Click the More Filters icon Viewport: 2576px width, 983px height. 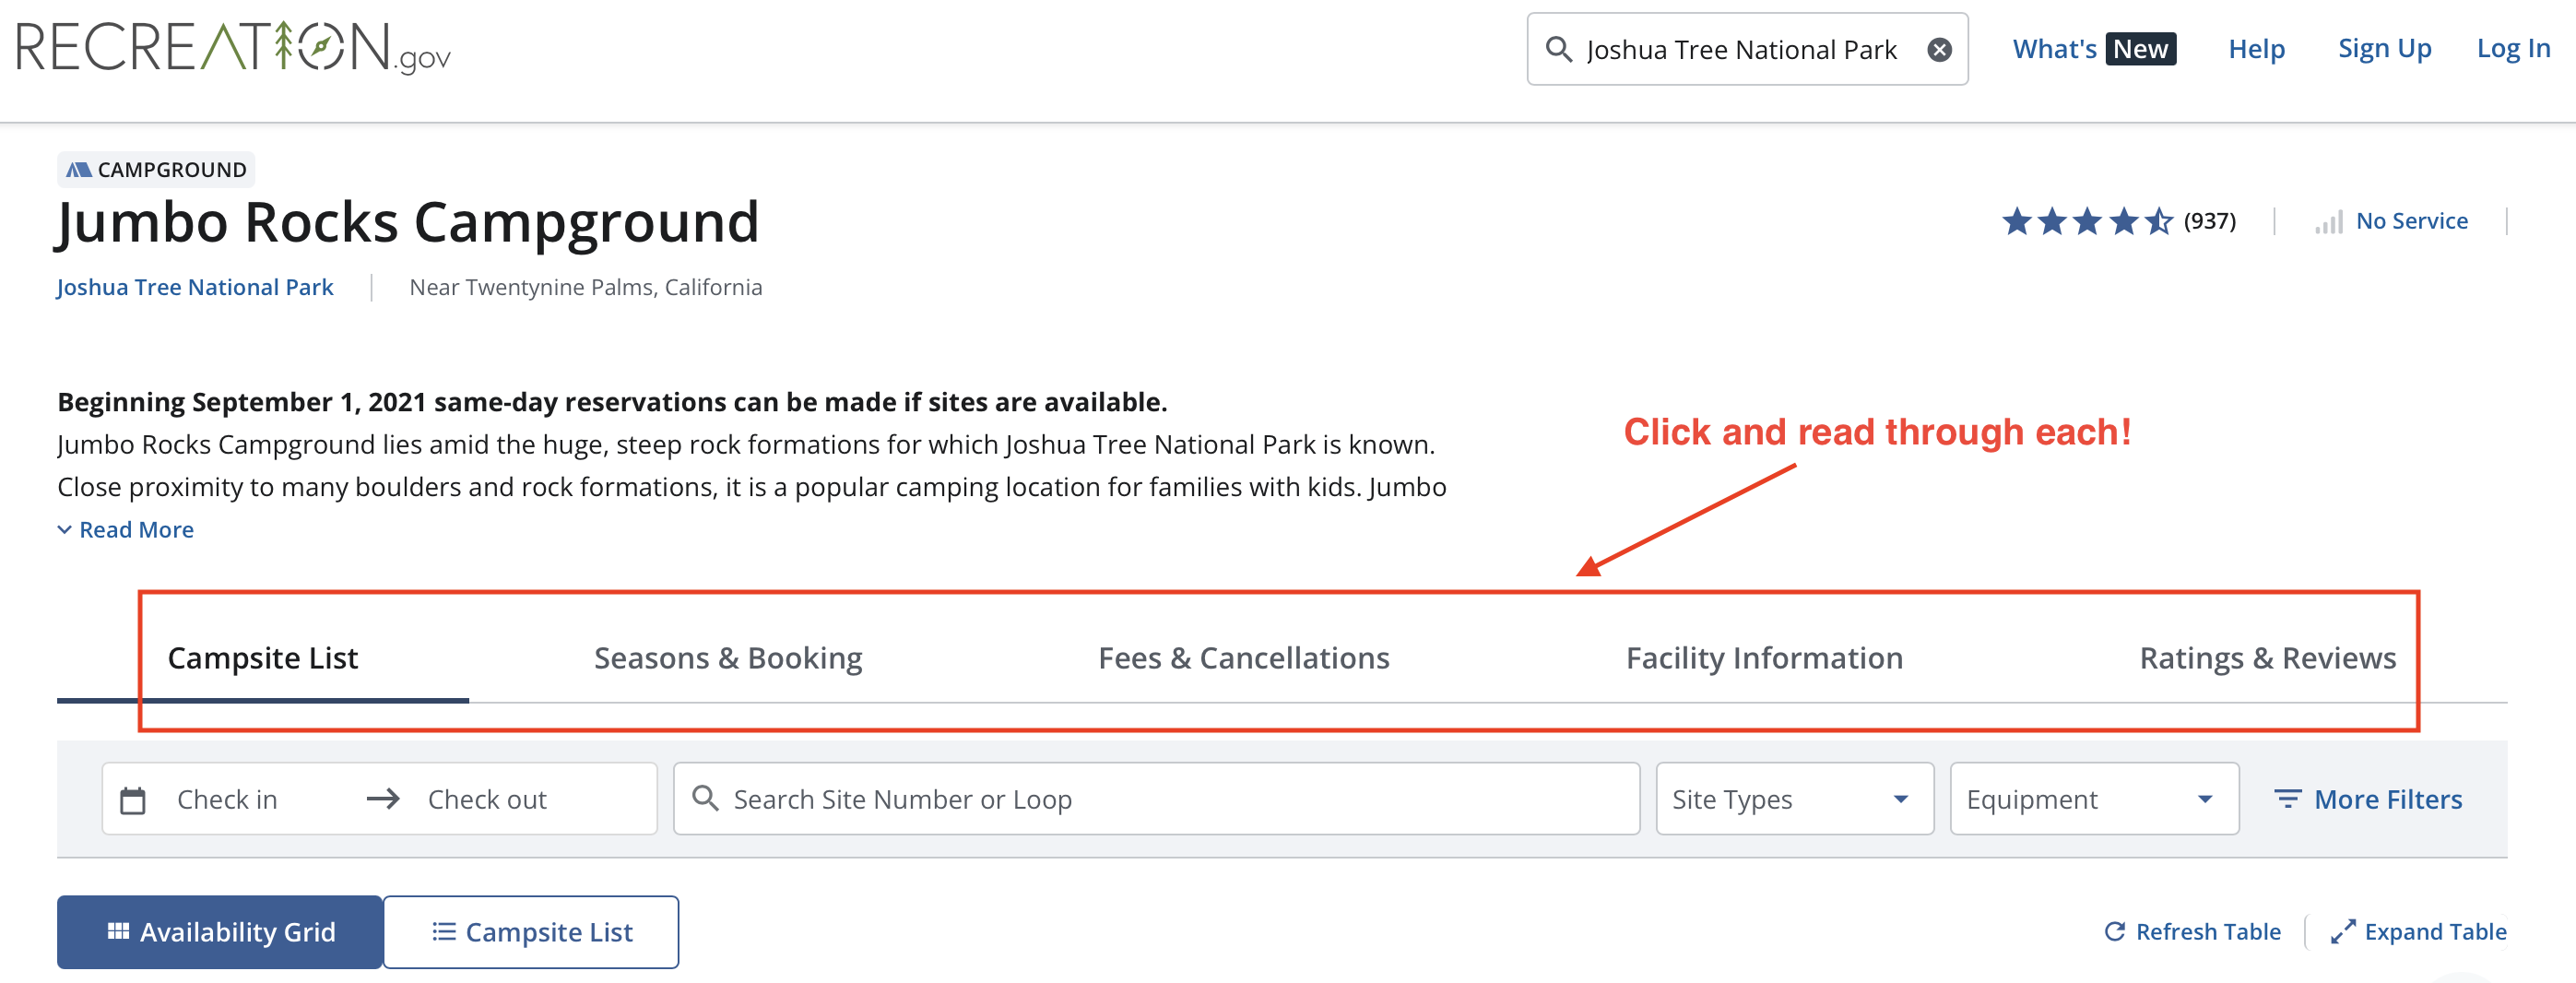pyautogui.click(x=2287, y=799)
